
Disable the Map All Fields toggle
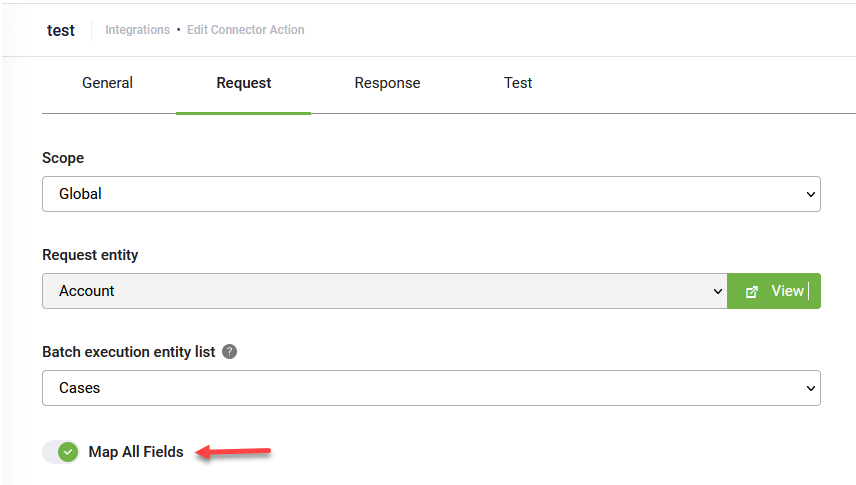pos(61,452)
